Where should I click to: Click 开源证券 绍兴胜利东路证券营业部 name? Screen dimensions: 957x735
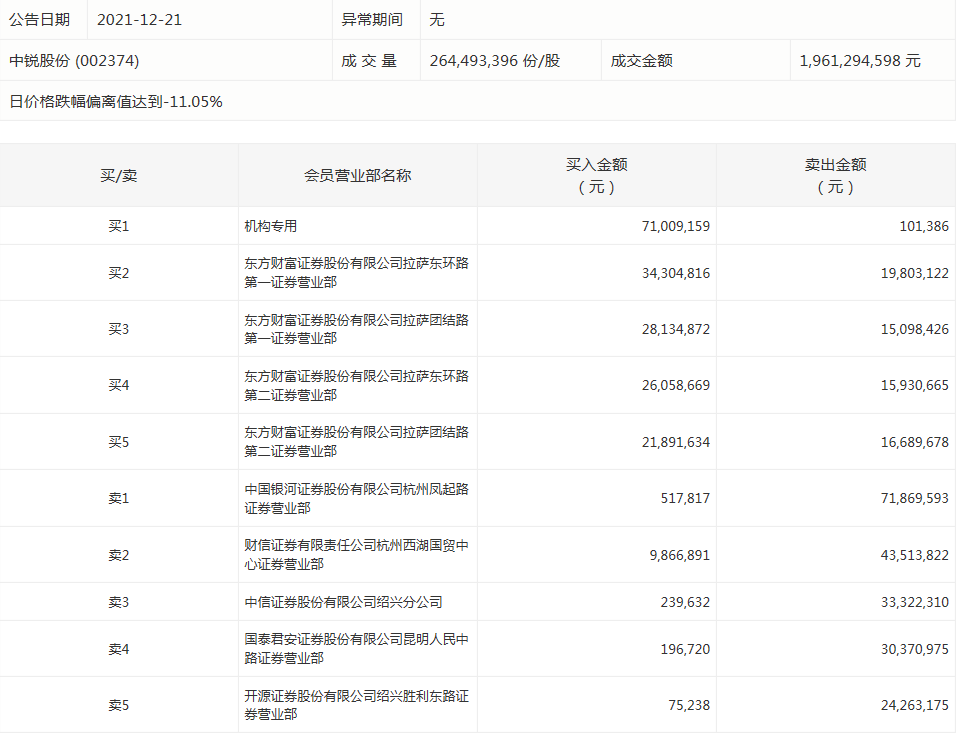356,705
